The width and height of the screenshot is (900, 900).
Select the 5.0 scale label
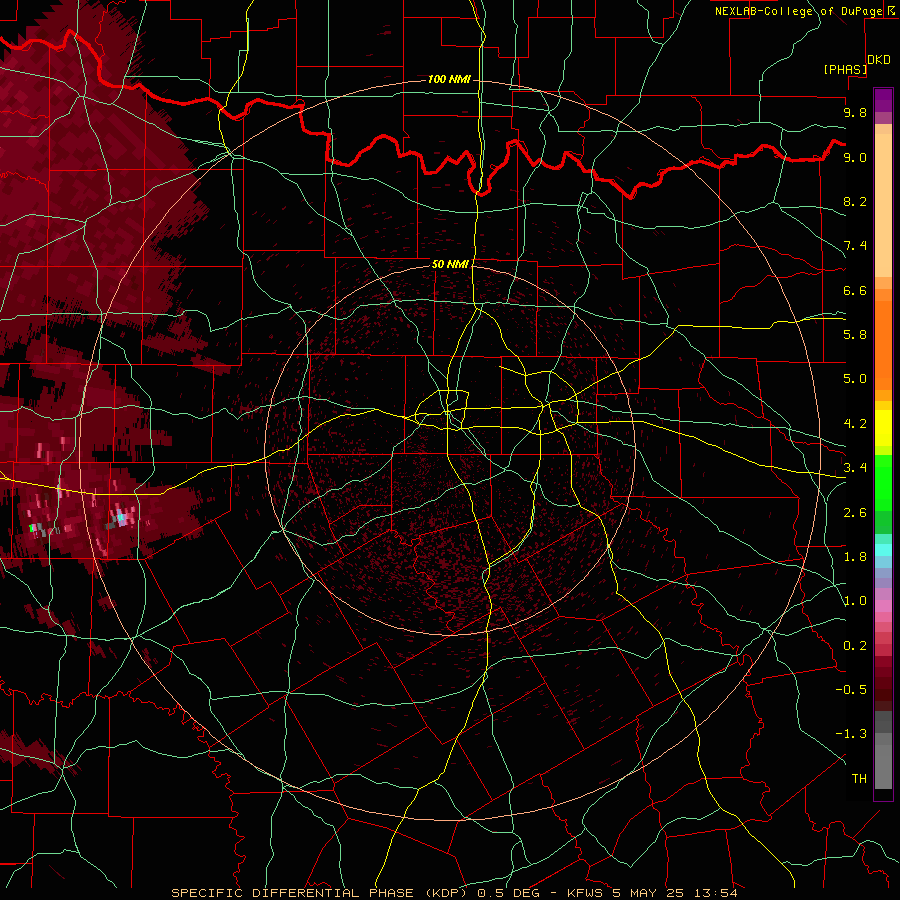click(x=855, y=379)
